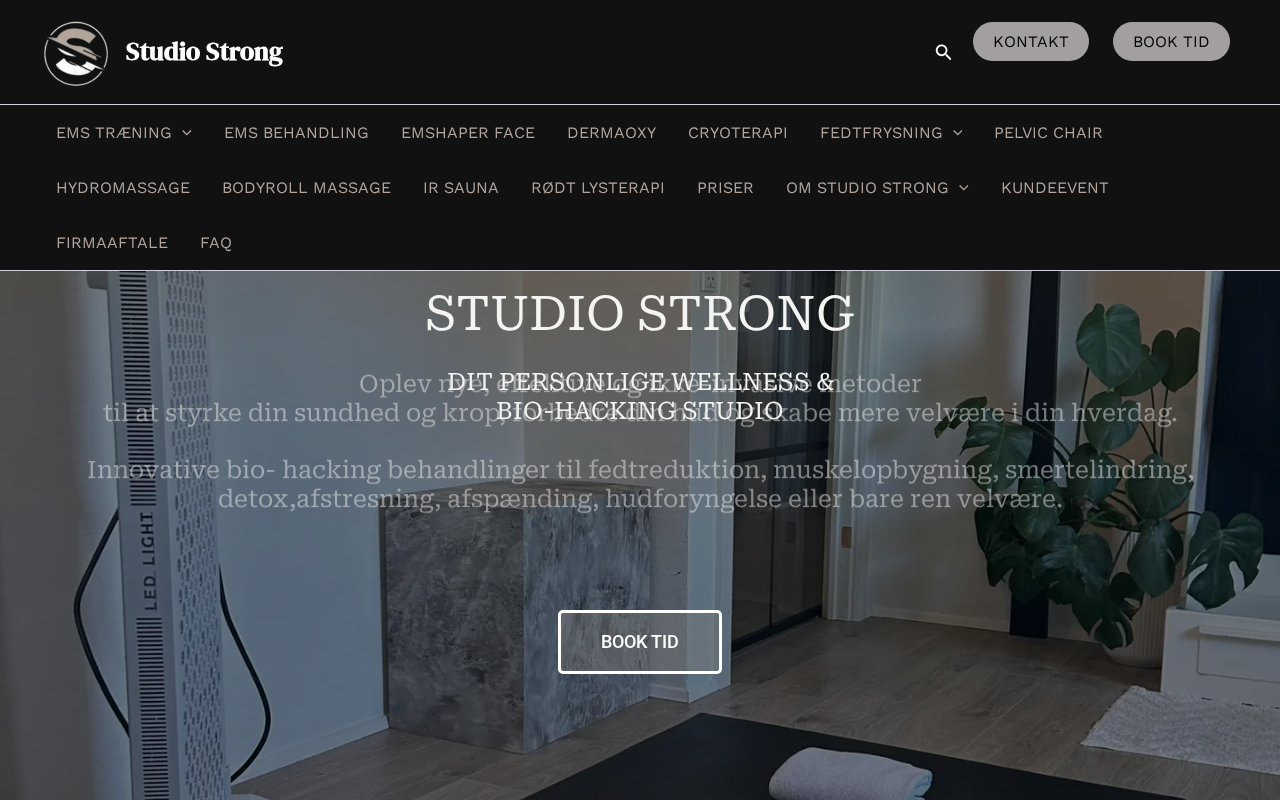Open the search magnifier icon
The width and height of the screenshot is (1280, 800).
coord(943,52)
